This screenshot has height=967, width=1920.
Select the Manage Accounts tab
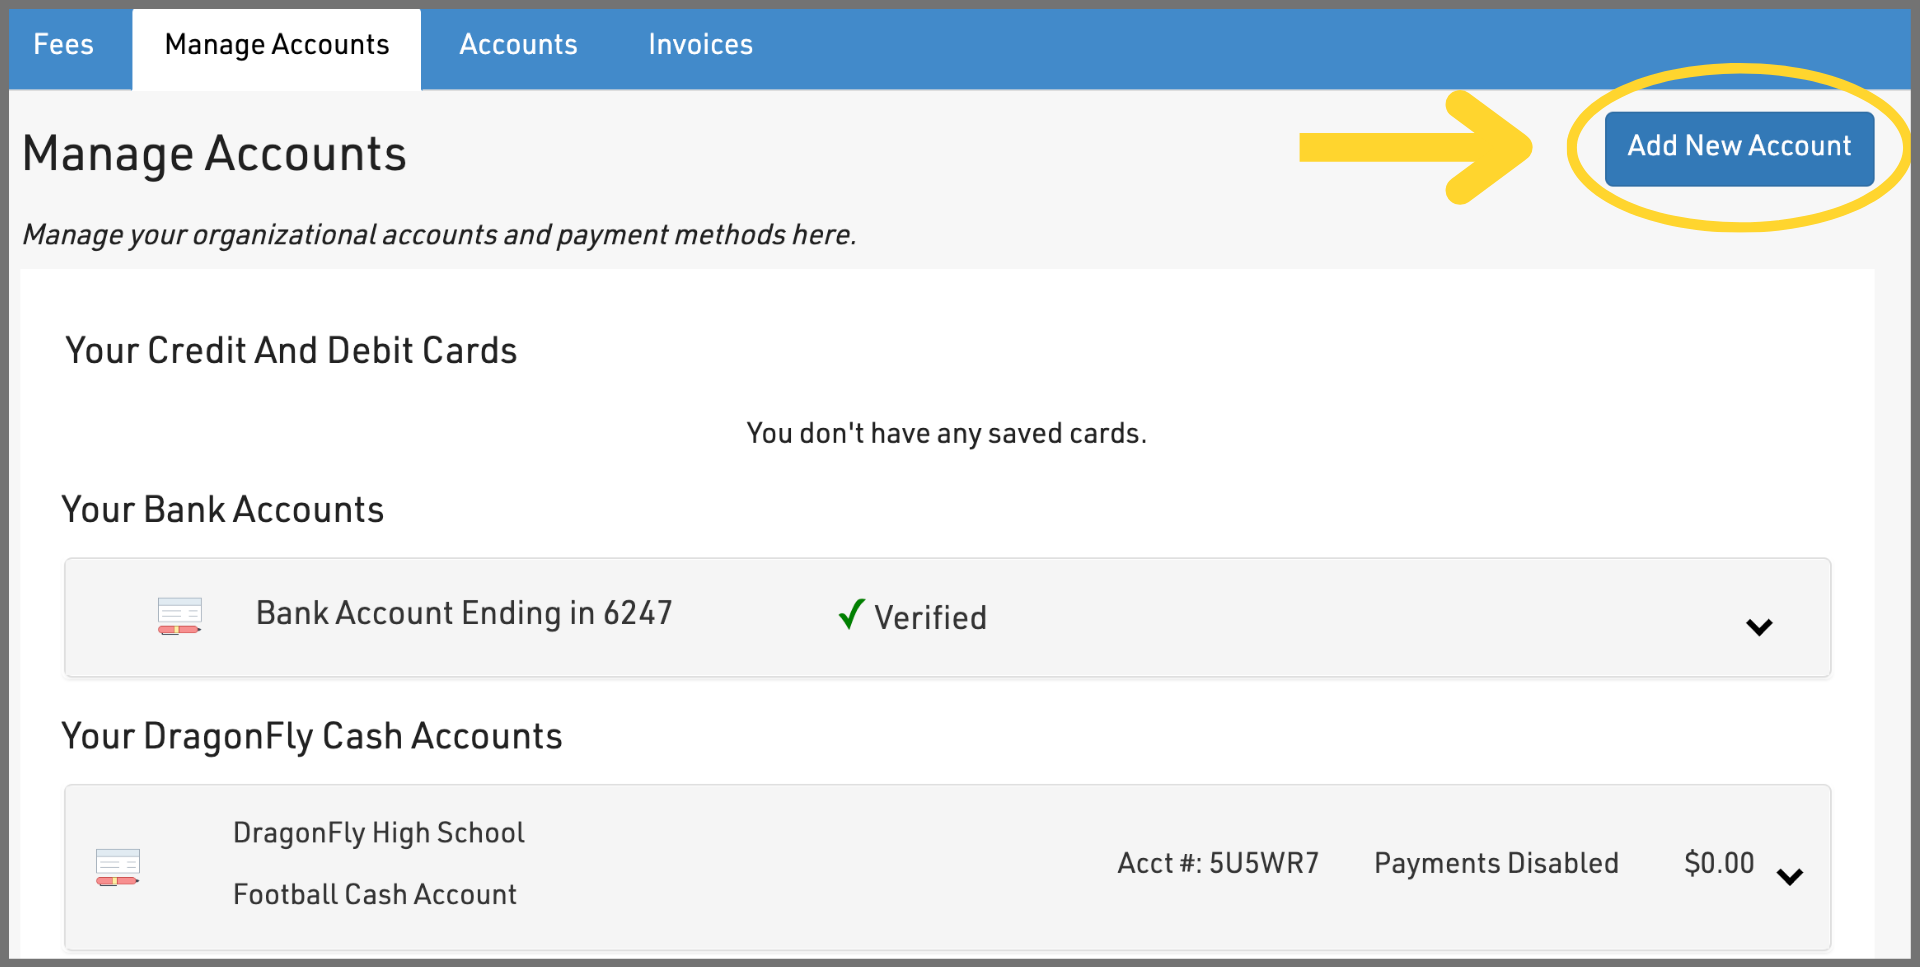277,45
